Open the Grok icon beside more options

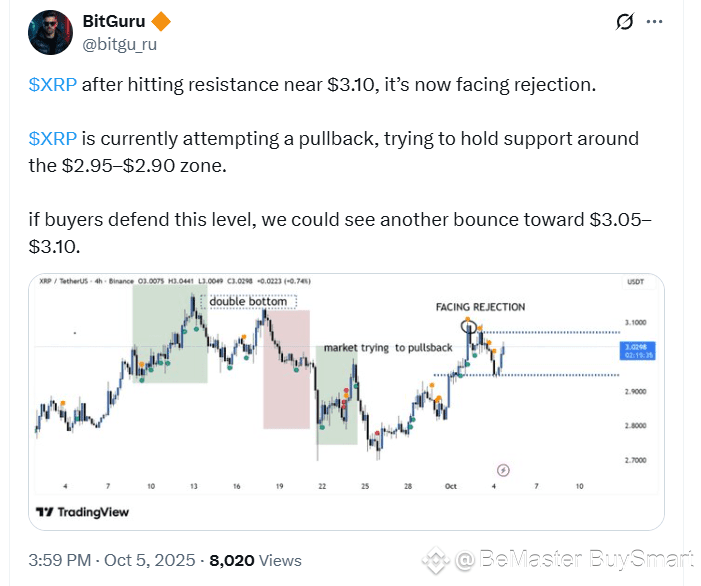(x=625, y=22)
